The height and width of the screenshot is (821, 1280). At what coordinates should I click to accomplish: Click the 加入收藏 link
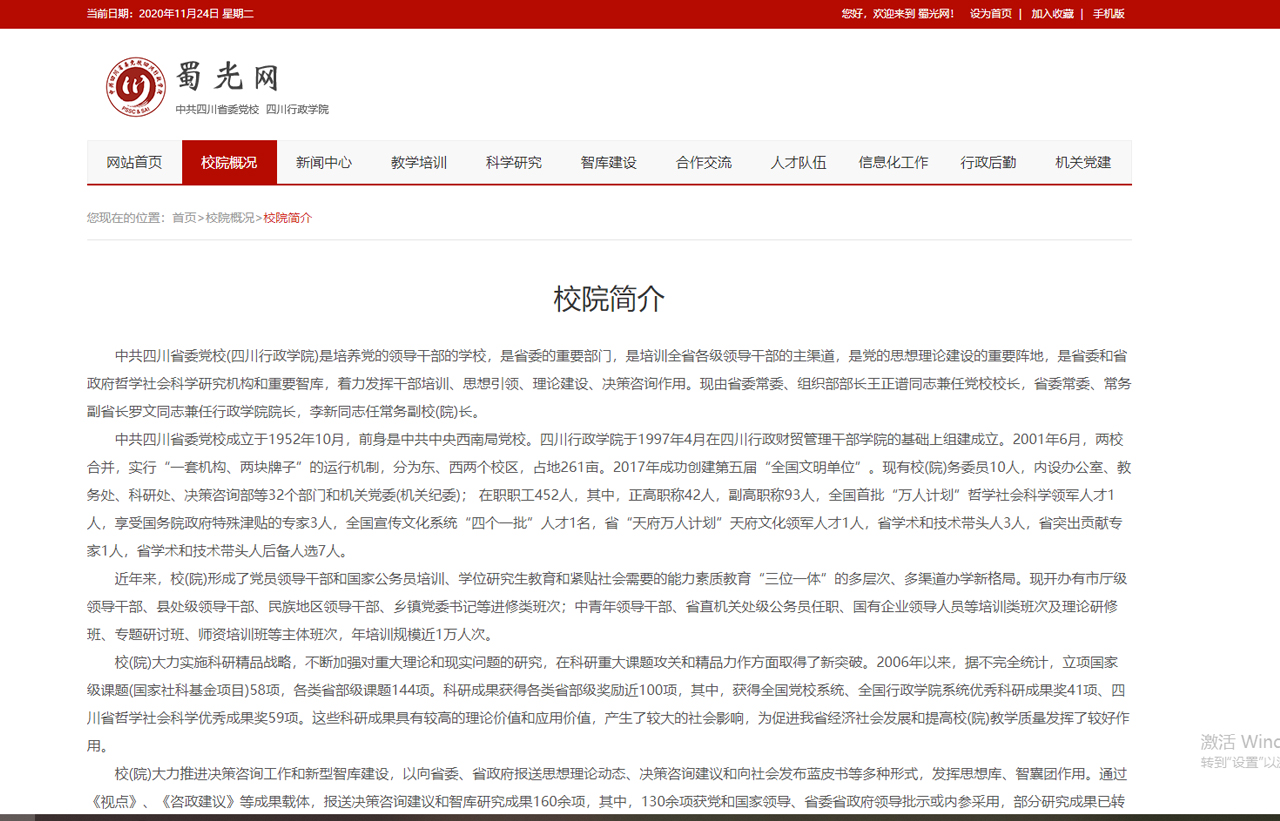[1052, 14]
